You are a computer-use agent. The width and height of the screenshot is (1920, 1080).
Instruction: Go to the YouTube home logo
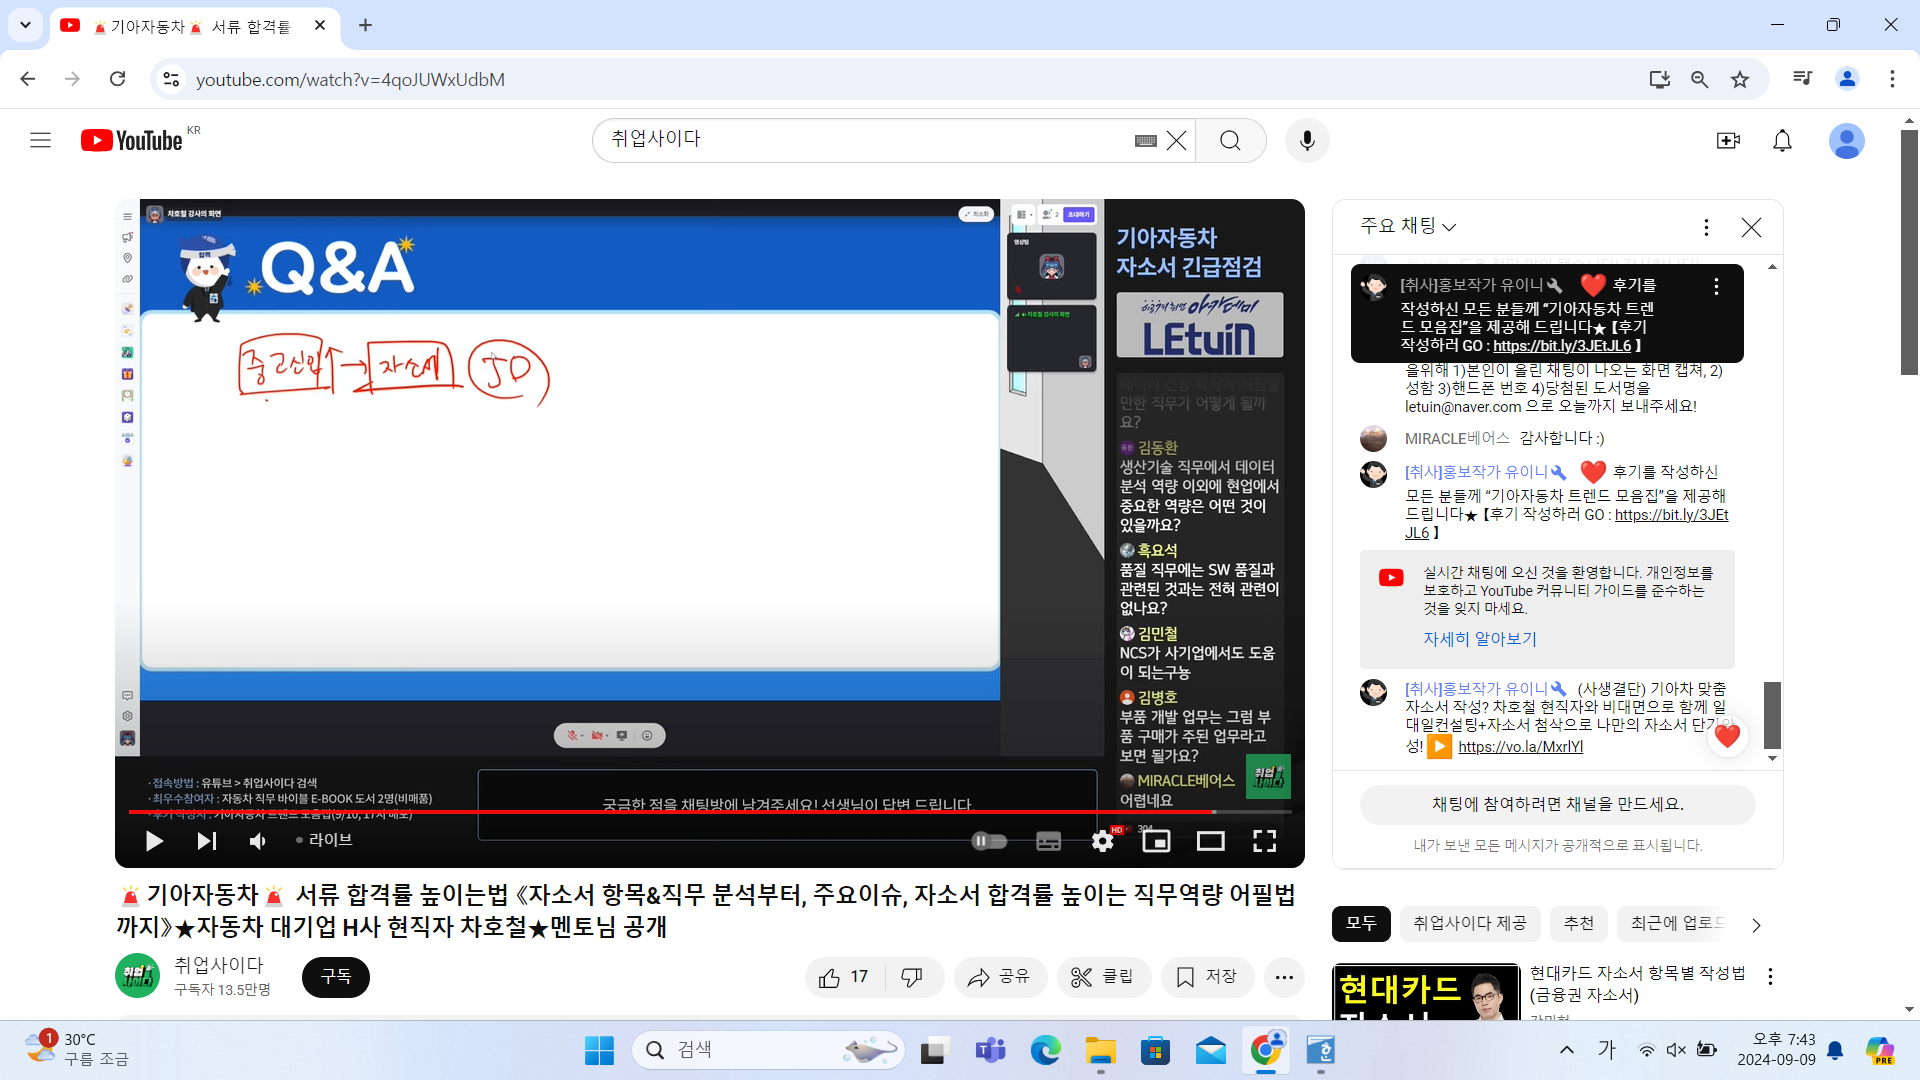(x=132, y=141)
